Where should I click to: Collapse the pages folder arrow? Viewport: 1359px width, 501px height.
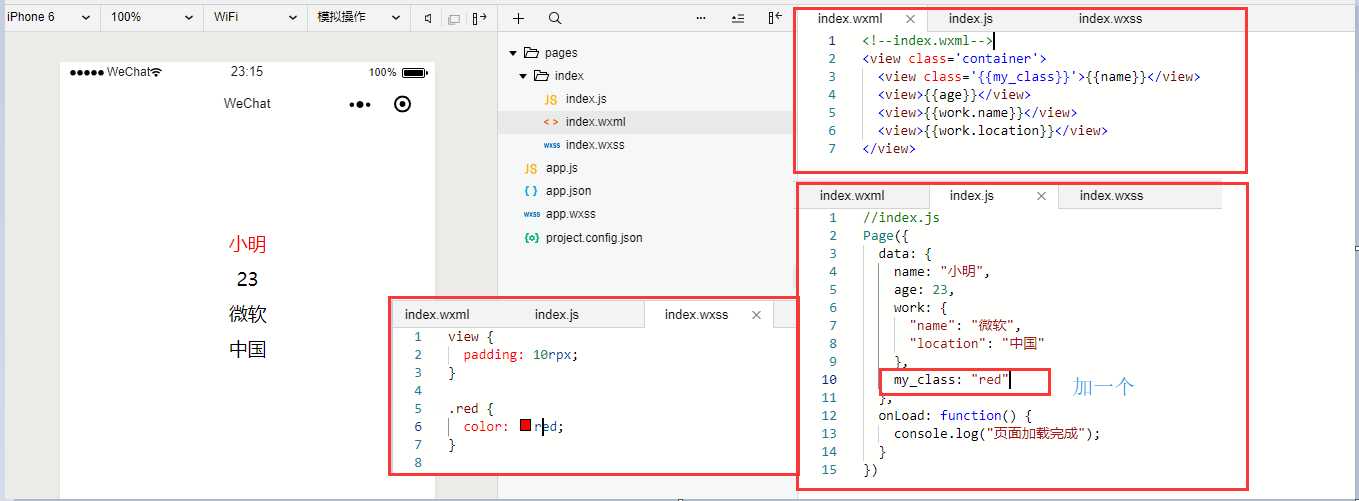(x=513, y=53)
